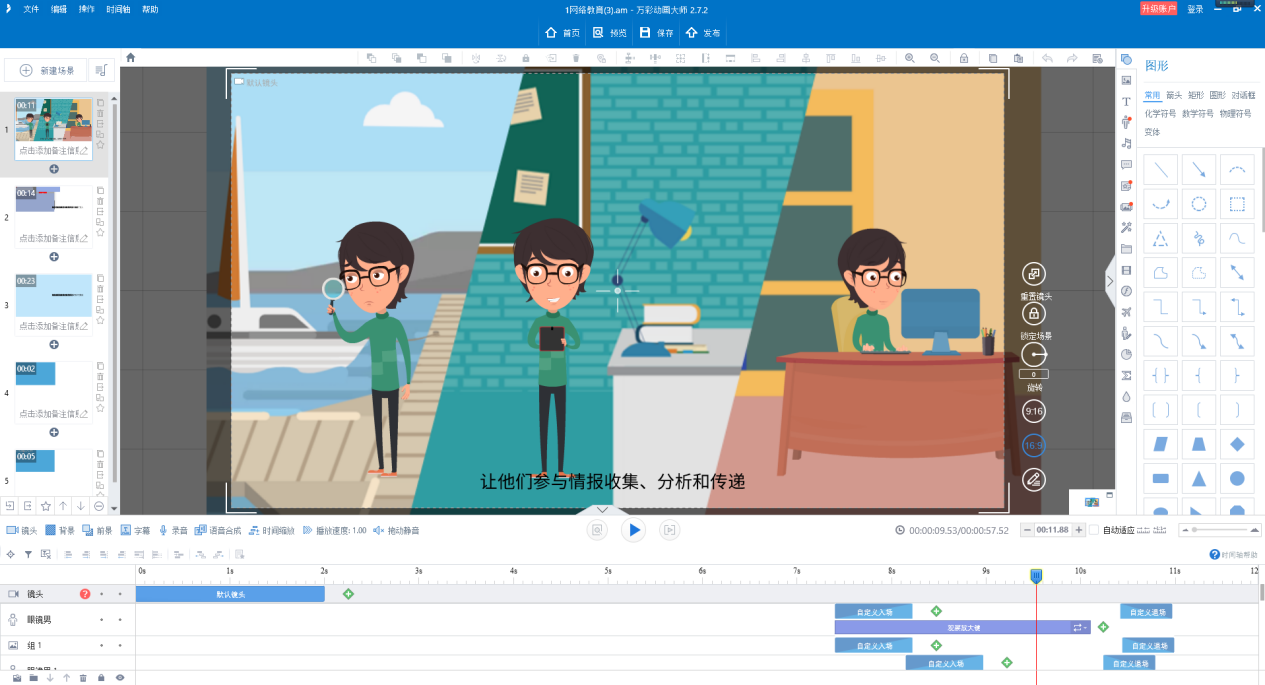Open the music library icon
Screen dimensions: 1265x685
point(1127,143)
